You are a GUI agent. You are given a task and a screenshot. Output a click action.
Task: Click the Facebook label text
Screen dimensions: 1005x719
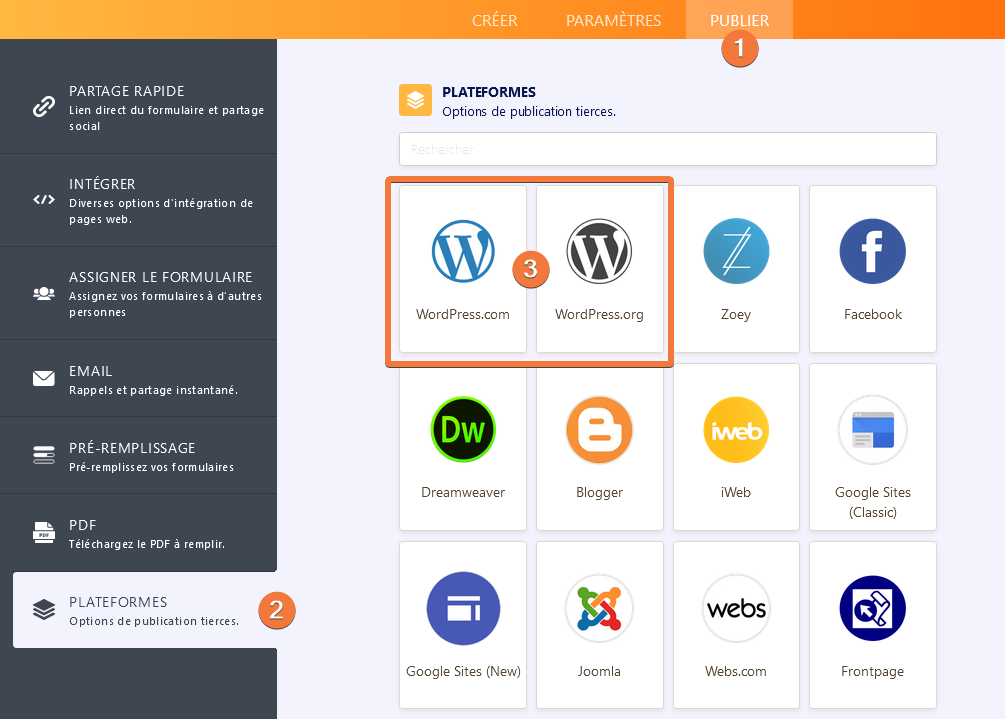[x=872, y=315]
